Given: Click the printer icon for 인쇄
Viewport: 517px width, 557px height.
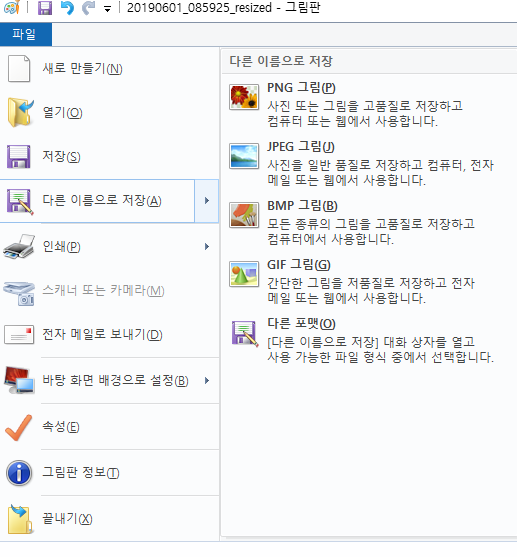Looking at the screenshot, I should [x=19, y=247].
